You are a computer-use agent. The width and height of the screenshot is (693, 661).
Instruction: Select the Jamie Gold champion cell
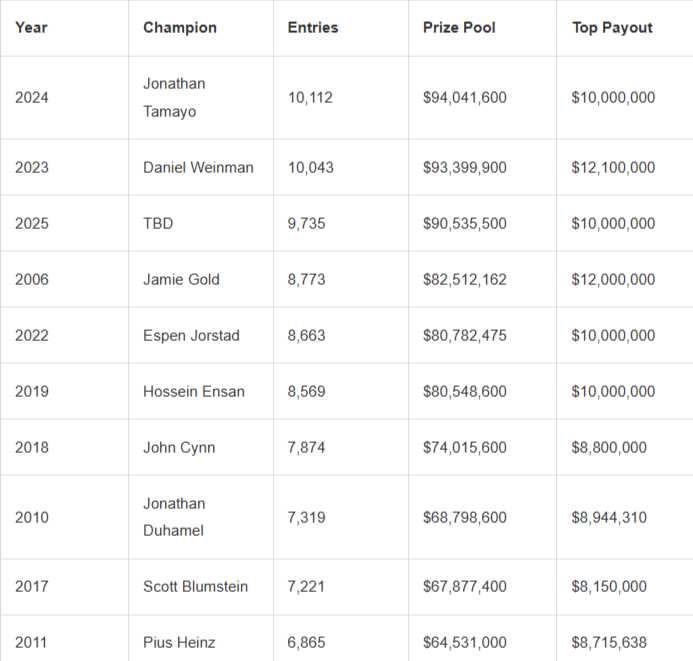182,279
